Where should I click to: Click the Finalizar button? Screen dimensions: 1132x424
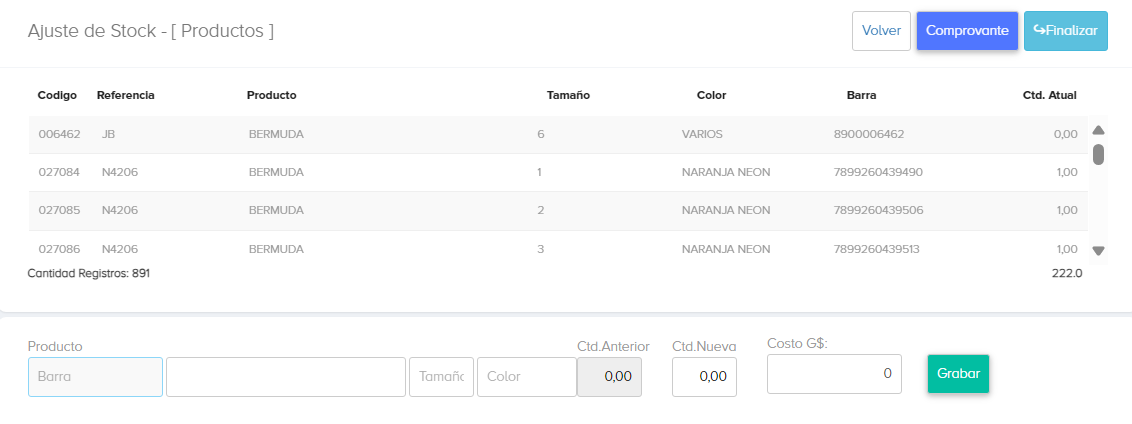[x=1066, y=31]
